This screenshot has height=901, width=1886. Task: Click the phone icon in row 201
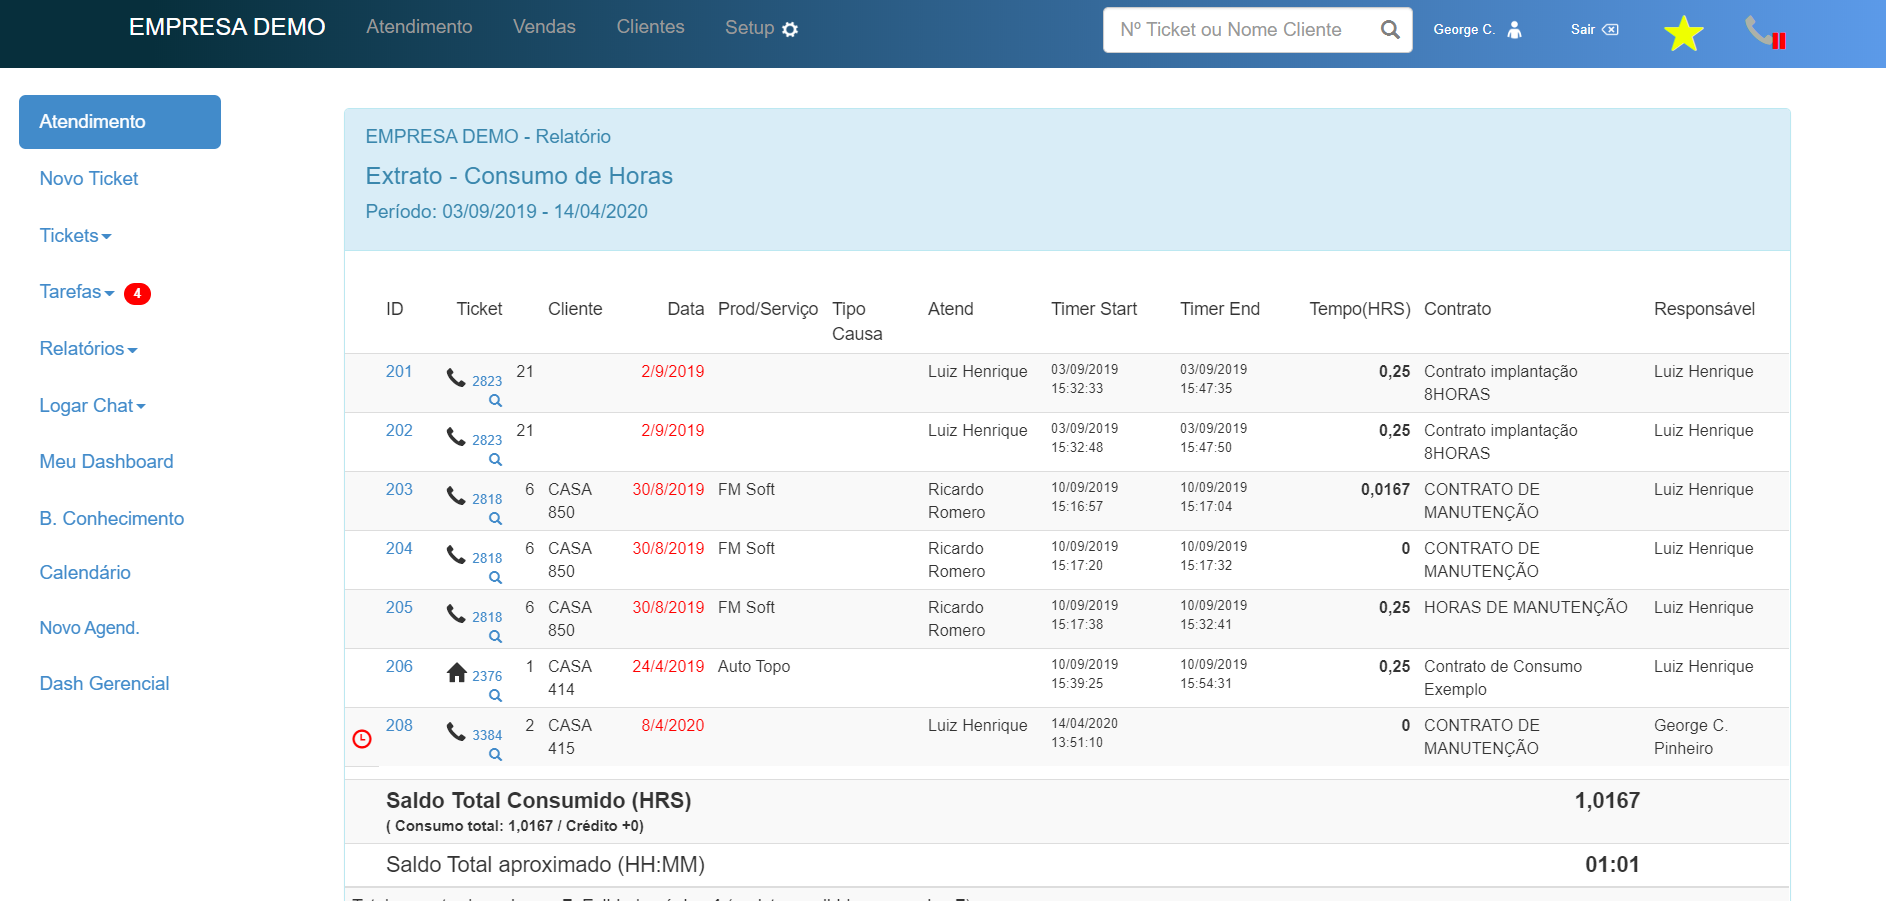click(456, 377)
